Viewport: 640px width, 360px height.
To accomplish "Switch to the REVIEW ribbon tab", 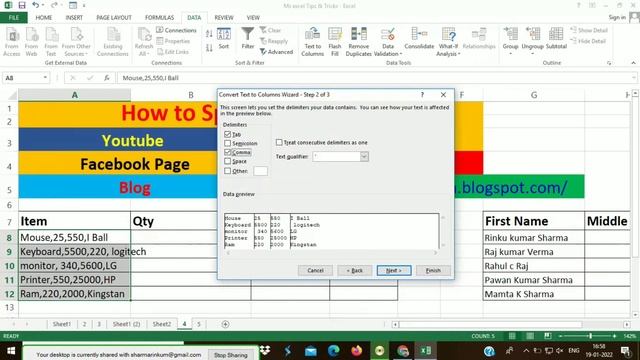I will [x=224, y=18].
